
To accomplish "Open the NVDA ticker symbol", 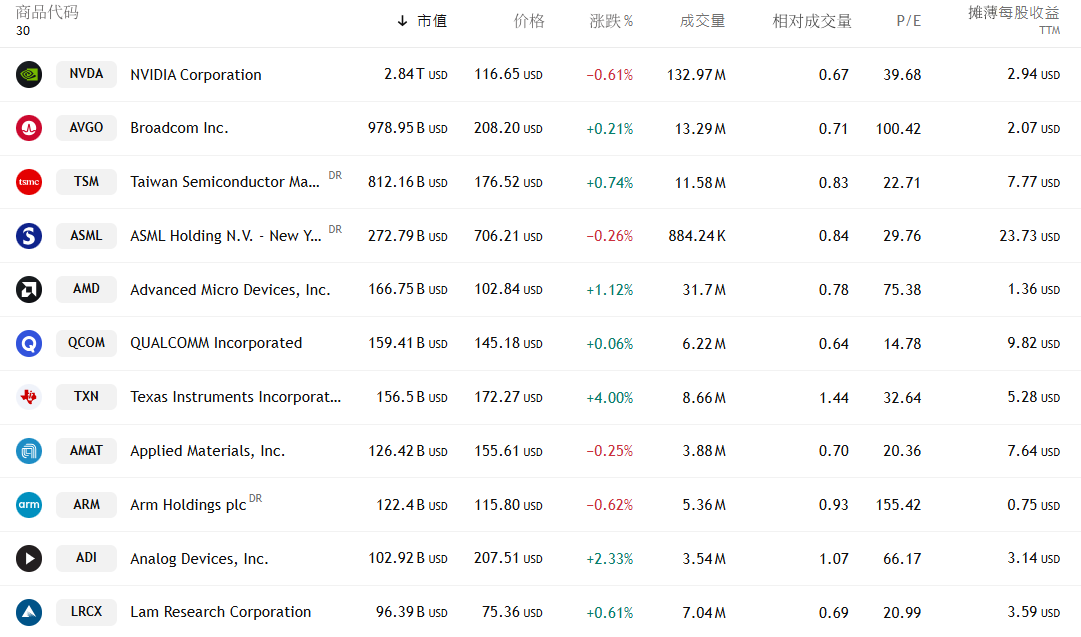I will point(86,74).
